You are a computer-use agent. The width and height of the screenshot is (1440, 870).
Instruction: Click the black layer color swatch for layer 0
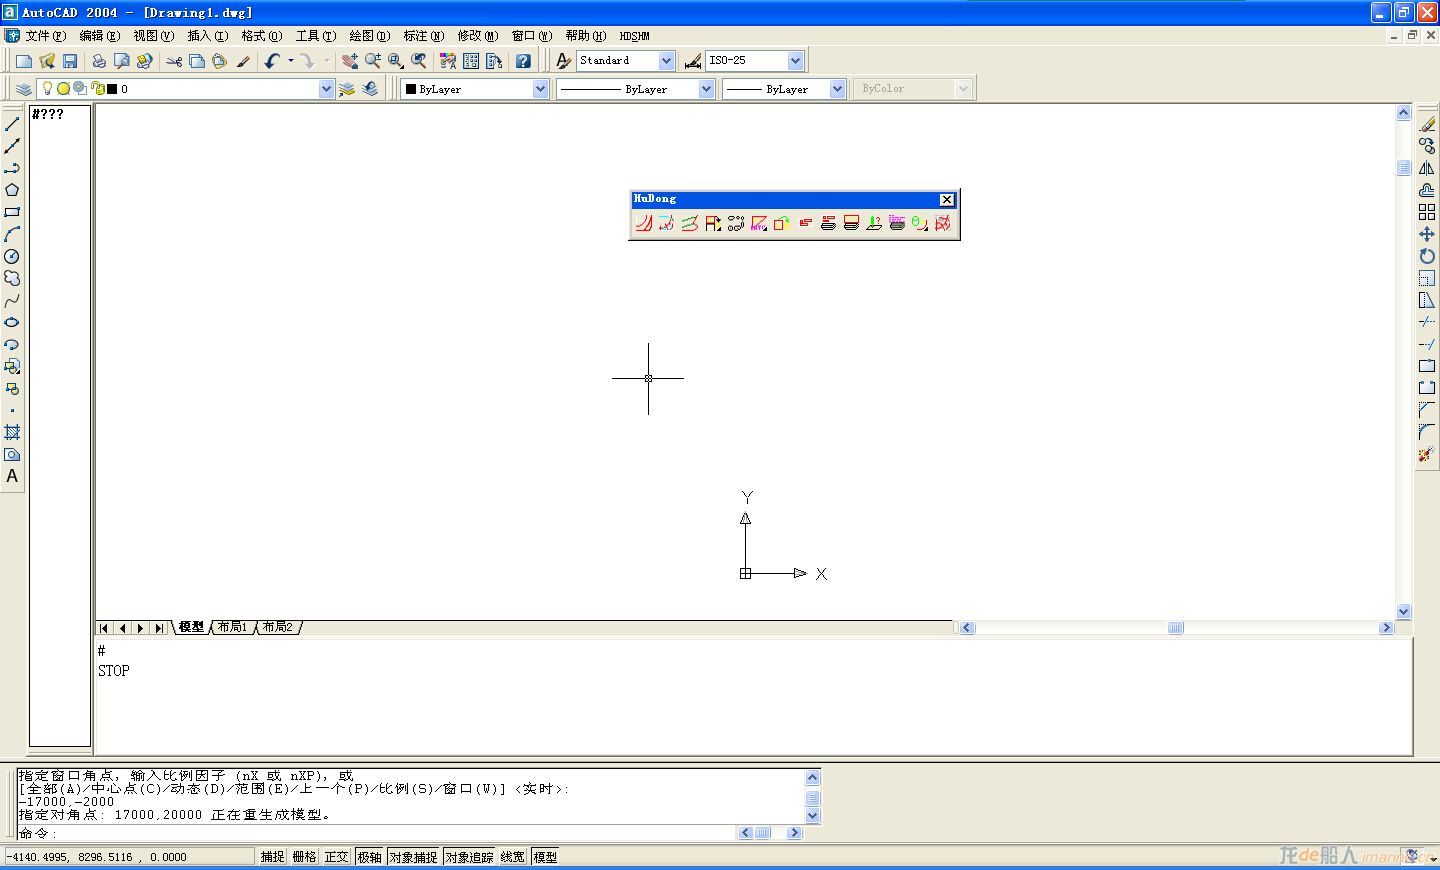(x=112, y=89)
